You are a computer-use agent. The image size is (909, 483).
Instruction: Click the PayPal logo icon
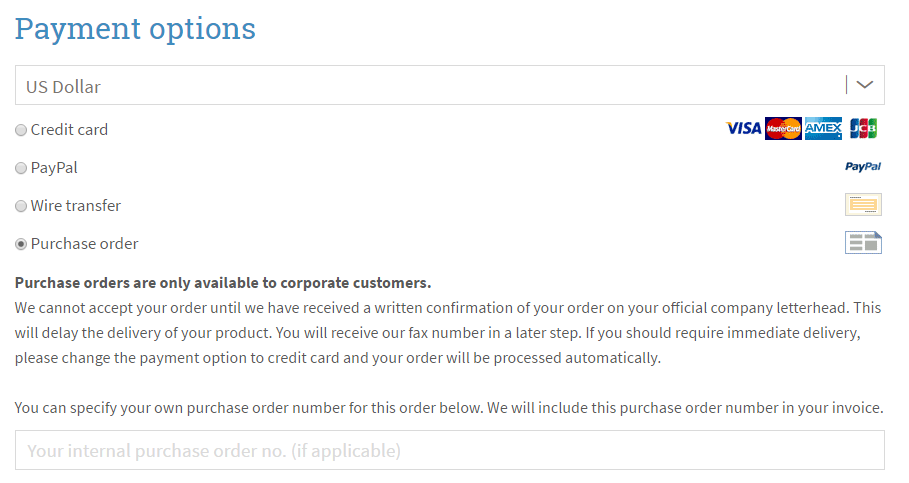tap(863, 167)
